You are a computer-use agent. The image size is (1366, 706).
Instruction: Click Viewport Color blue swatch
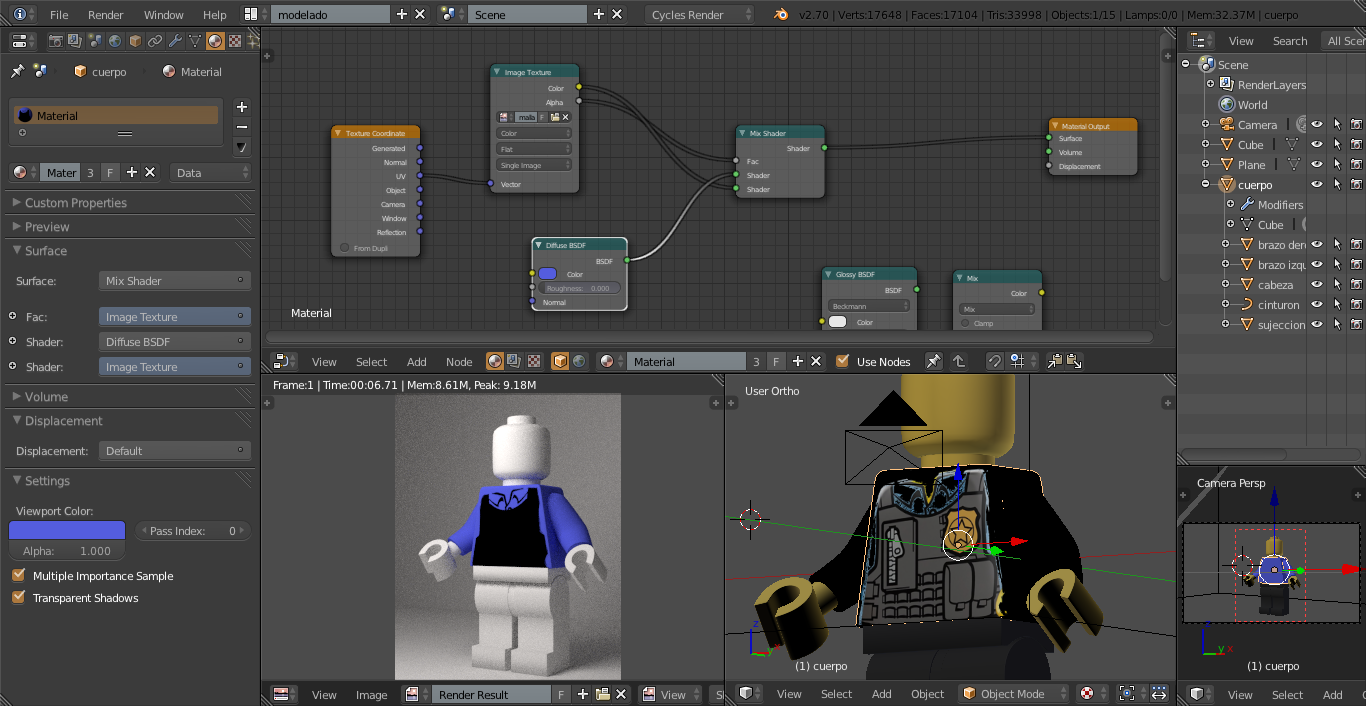[67, 531]
